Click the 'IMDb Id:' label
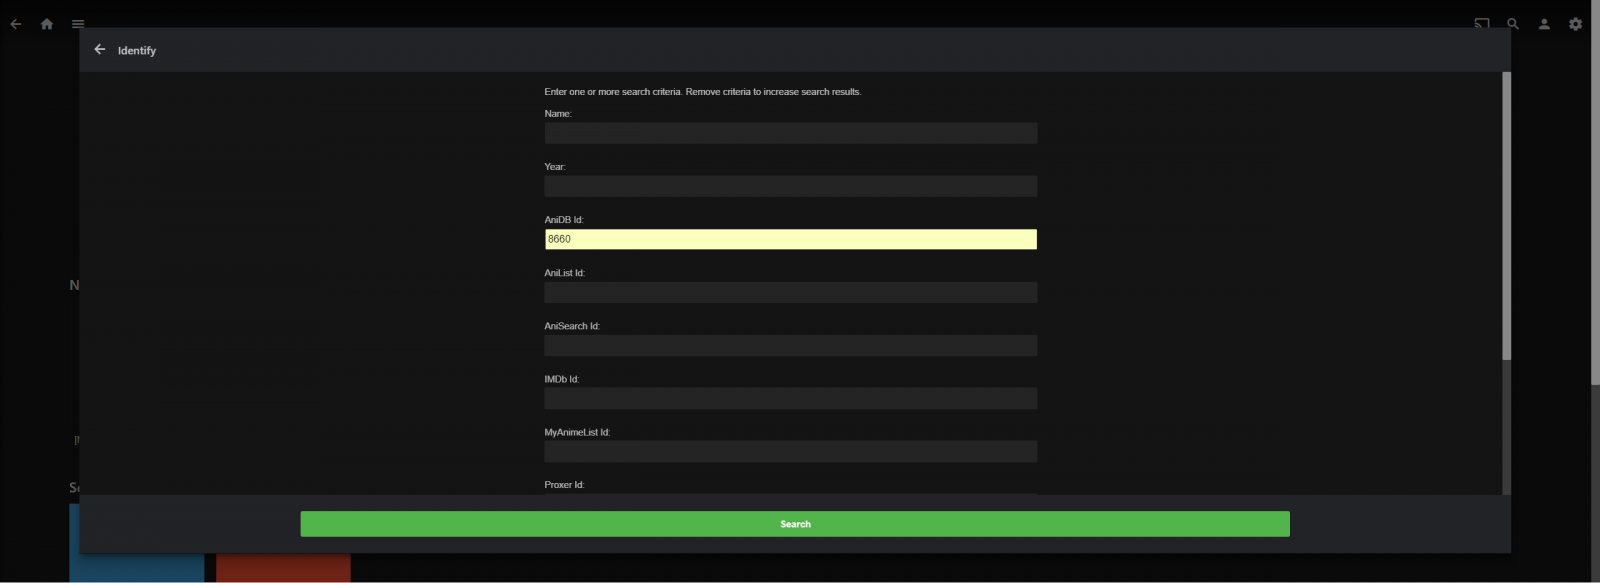 click(x=562, y=379)
